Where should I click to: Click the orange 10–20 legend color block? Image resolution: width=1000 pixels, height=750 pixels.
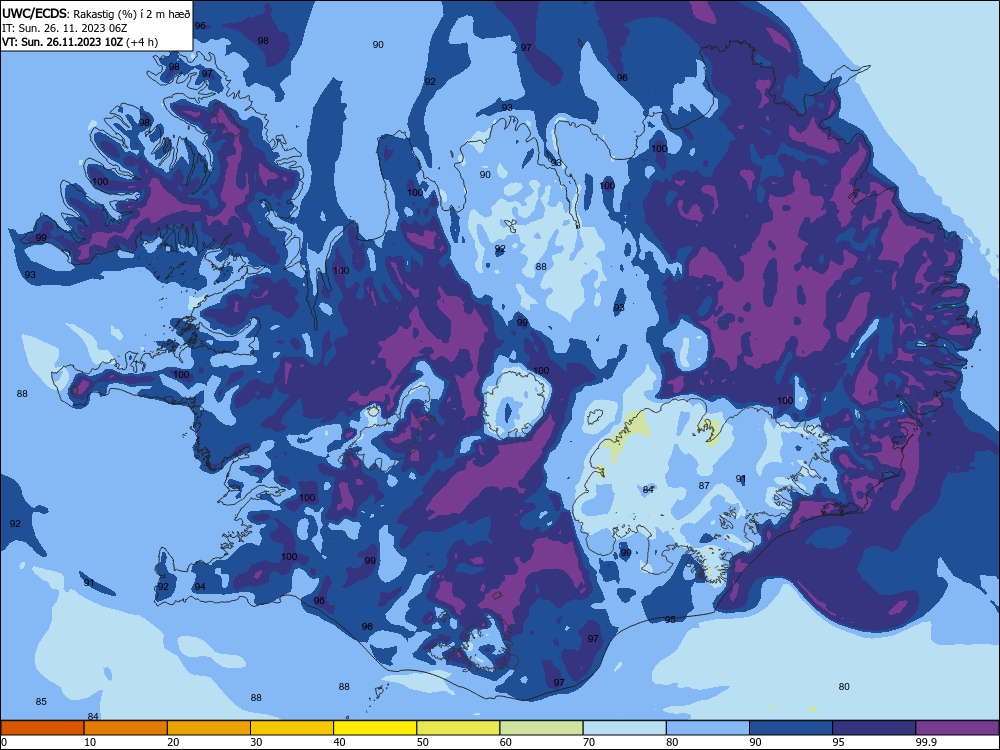tap(126, 728)
